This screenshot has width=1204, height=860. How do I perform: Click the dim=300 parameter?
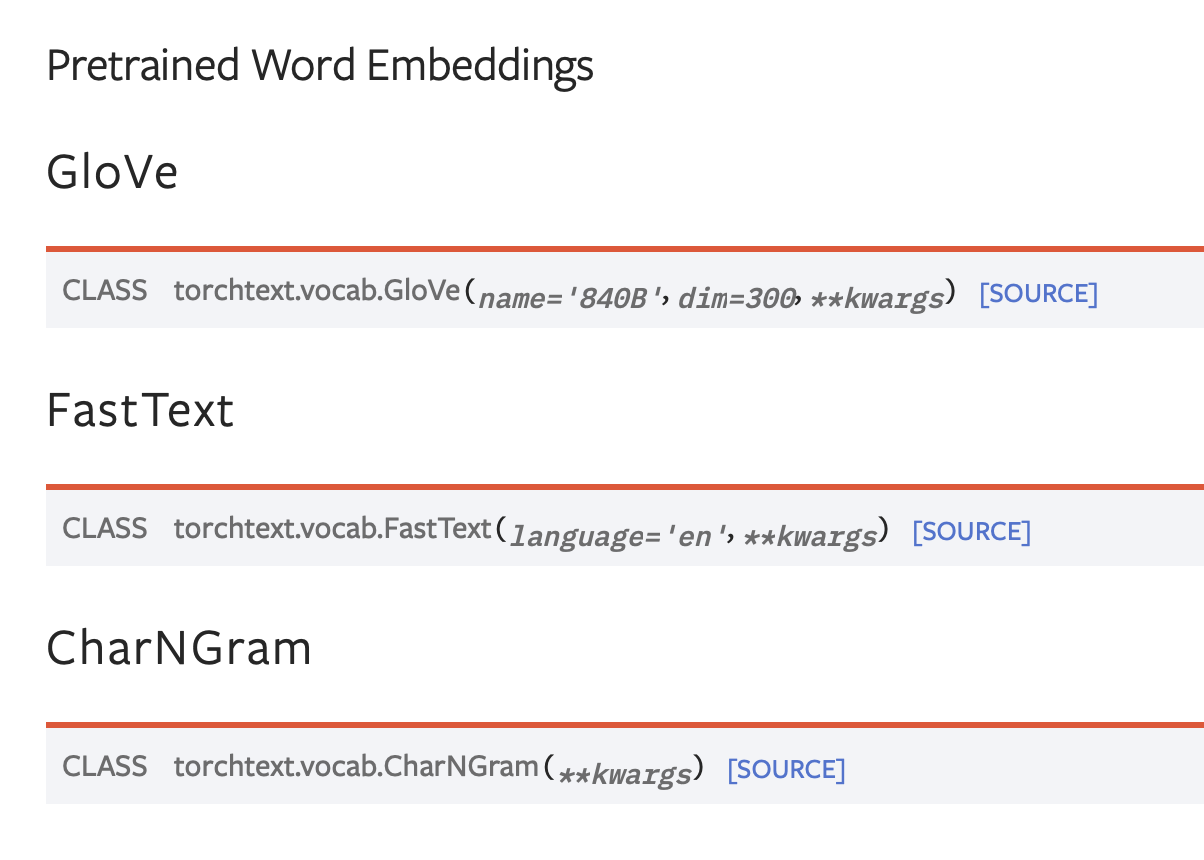click(737, 298)
